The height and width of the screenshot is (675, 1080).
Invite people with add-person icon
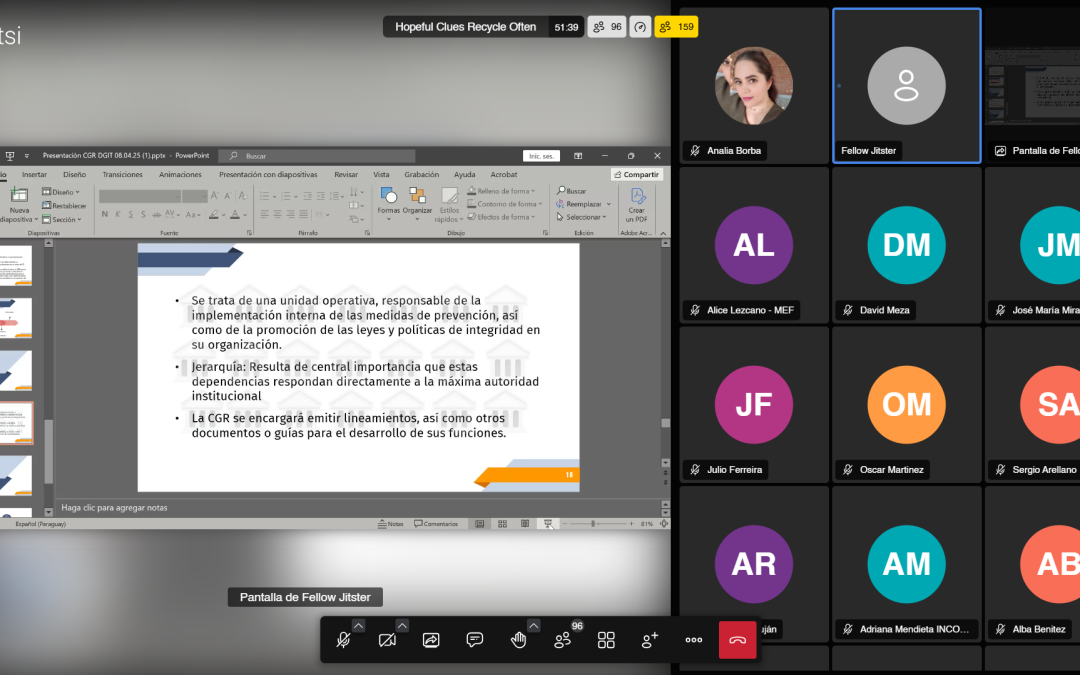[650, 640]
